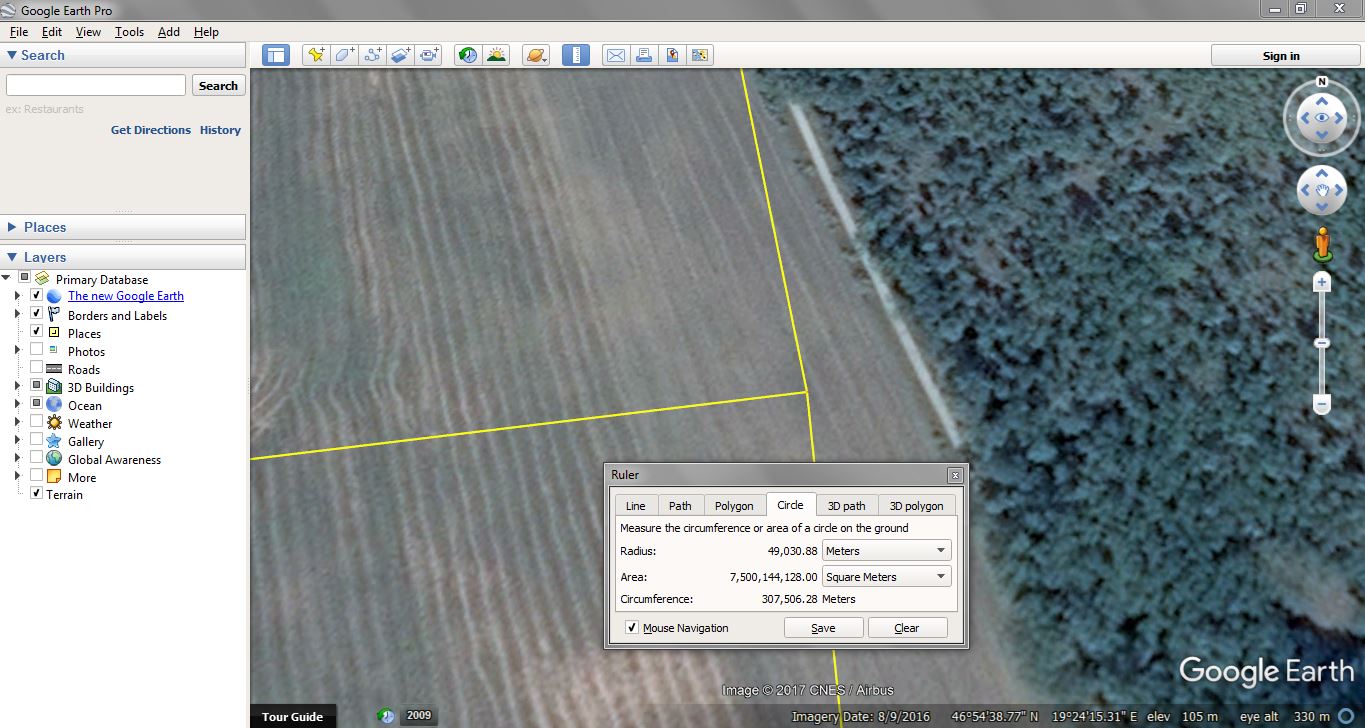Screen dimensions: 1365x728
Task: Select the Global Awareness globe icon
Action: click(54, 459)
